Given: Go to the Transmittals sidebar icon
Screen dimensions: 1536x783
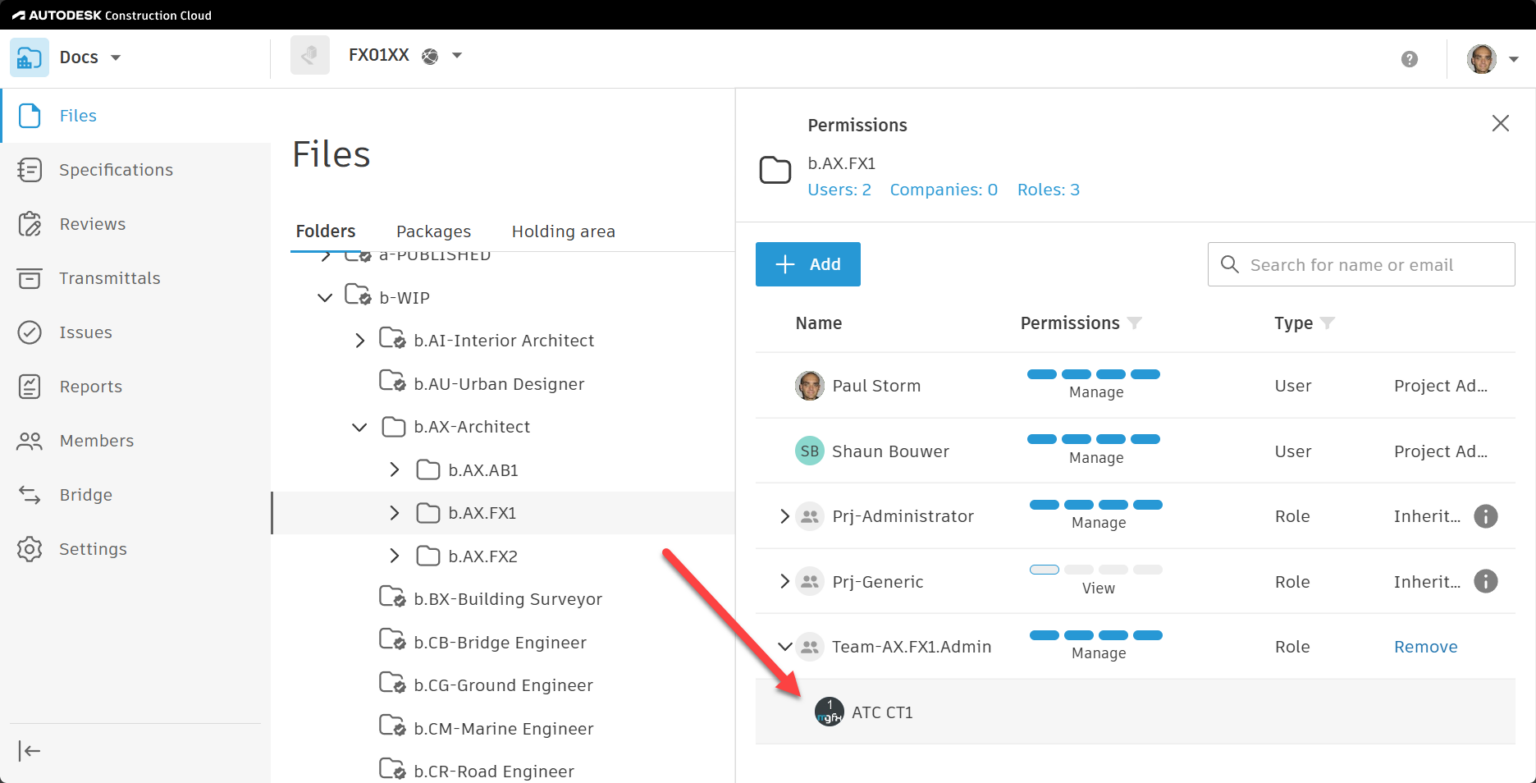Looking at the screenshot, I should [30, 278].
